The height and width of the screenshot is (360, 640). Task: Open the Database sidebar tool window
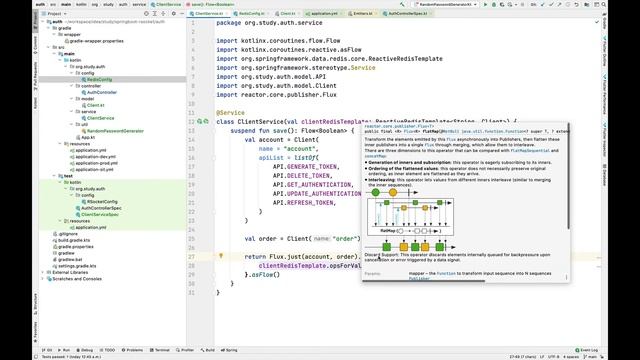click(x=604, y=175)
